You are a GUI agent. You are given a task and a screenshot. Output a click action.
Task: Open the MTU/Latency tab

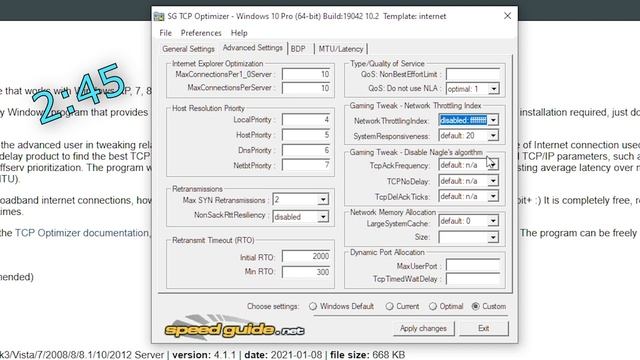[x=341, y=49]
